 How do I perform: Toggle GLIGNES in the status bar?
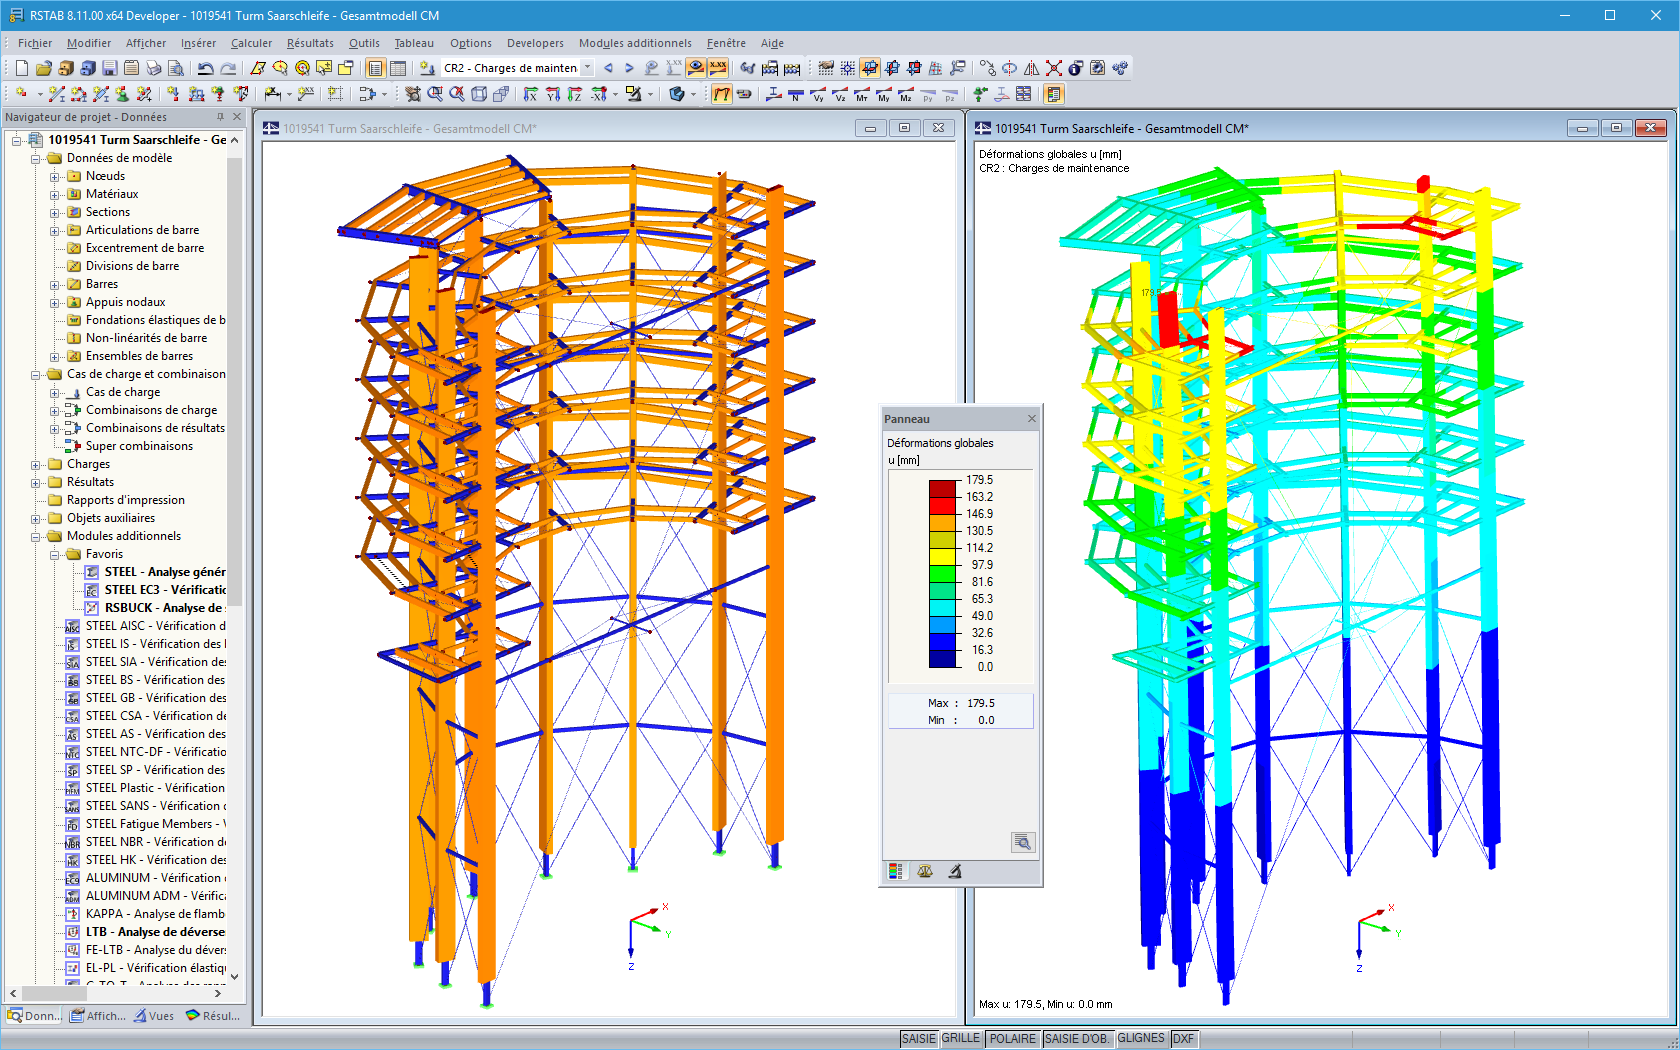click(x=1141, y=1039)
